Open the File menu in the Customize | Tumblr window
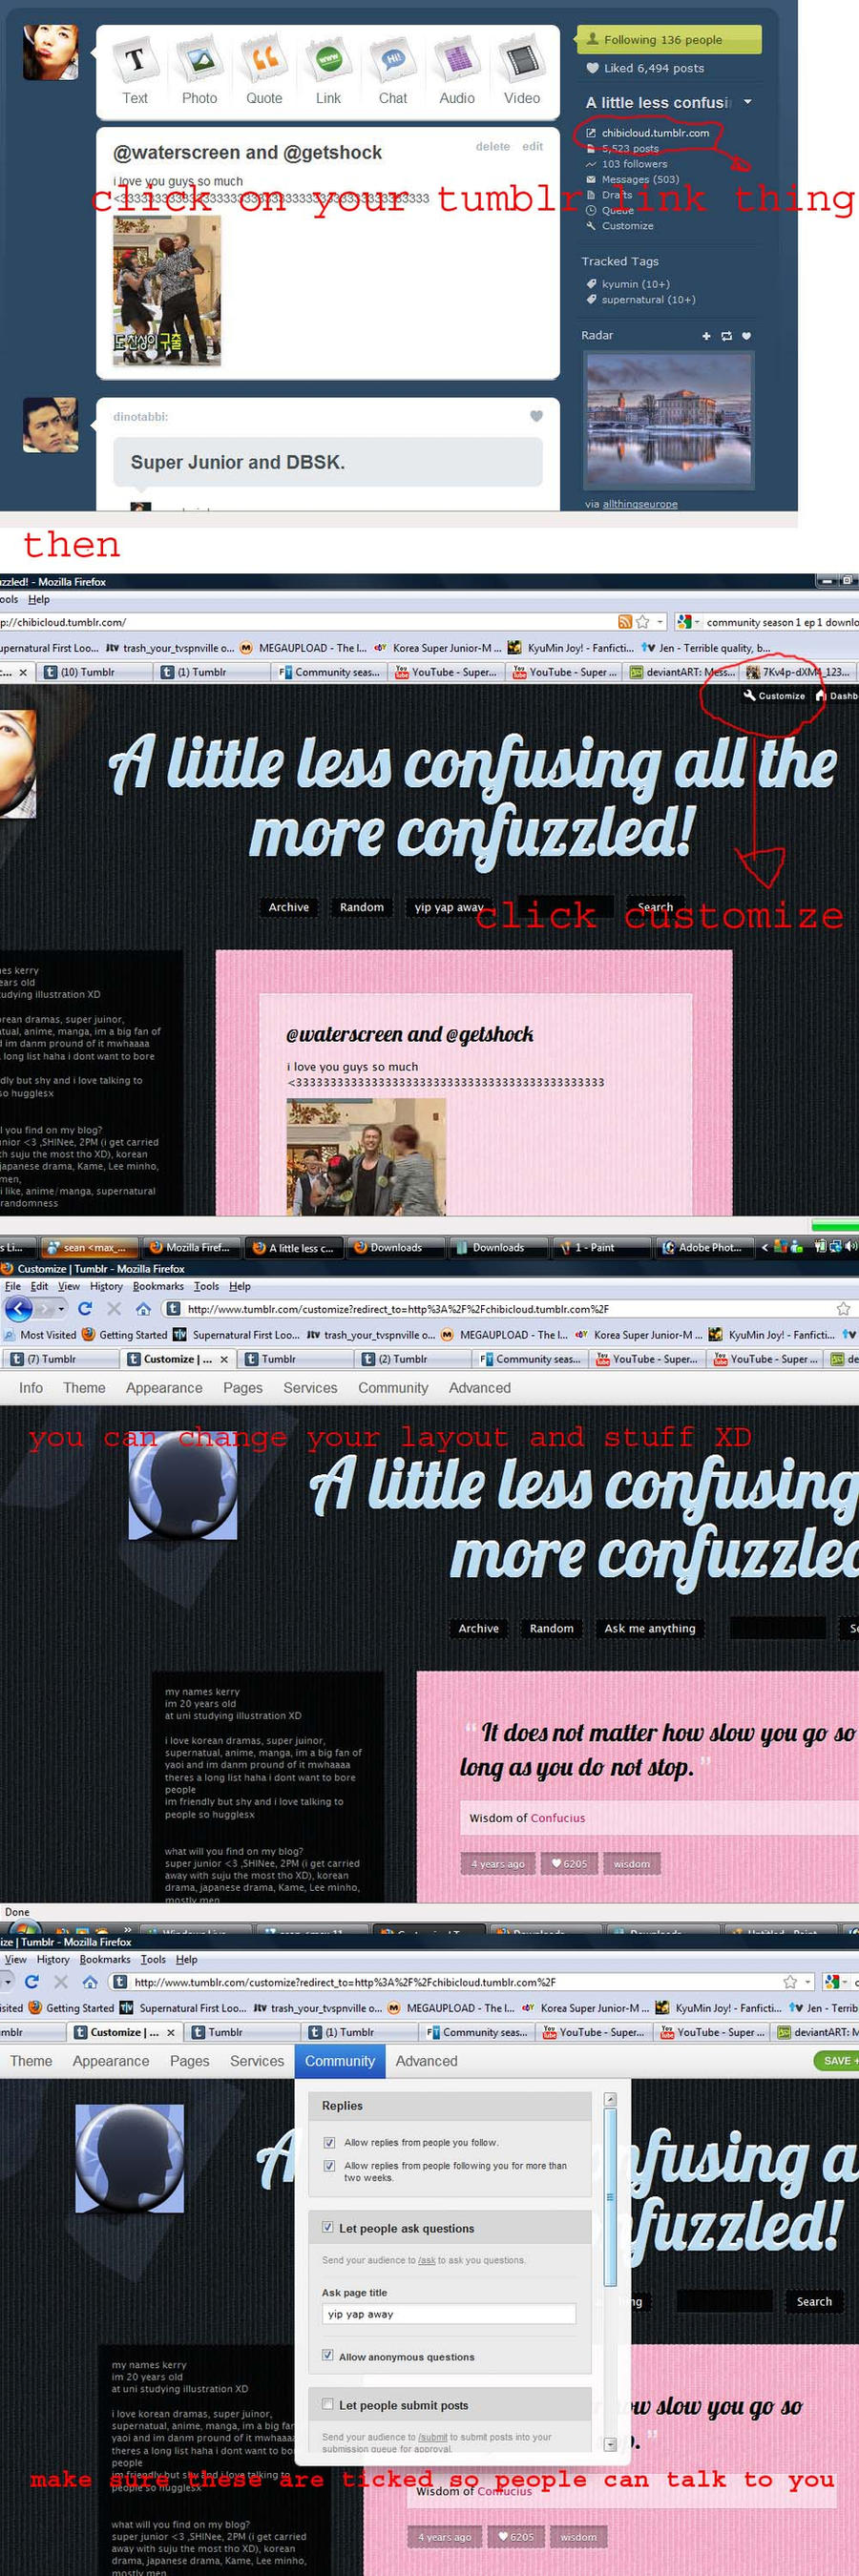This screenshot has height=2576, width=859. pos(12,1286)
